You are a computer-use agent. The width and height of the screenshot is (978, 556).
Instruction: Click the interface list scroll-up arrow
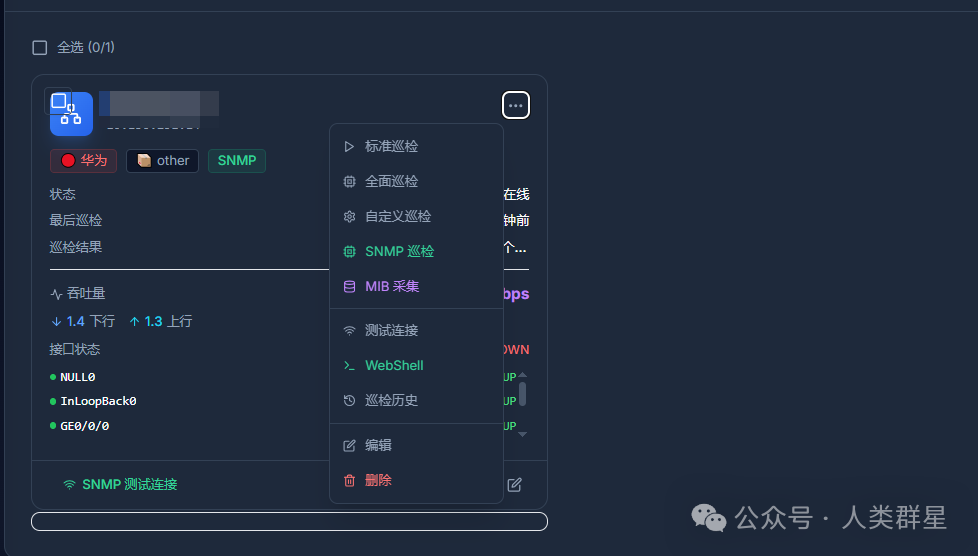pyautogui.click(x=523, y=374)
